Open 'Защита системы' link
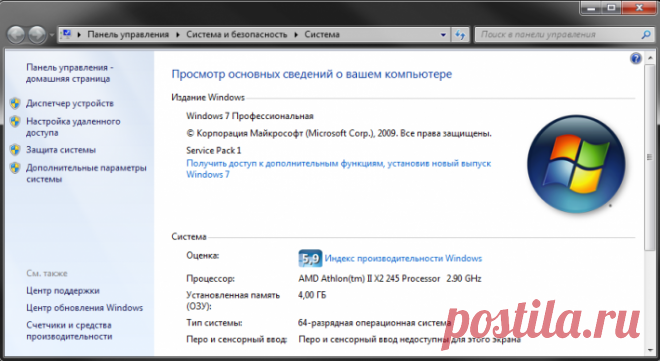660x361 pixels. (61, 150)
